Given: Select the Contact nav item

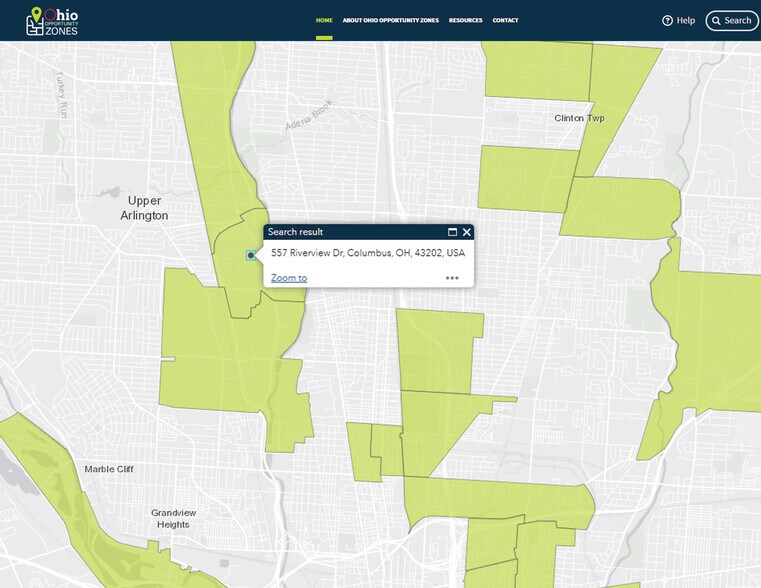Looking at the screenshot, I should click(x=505, y=20).
